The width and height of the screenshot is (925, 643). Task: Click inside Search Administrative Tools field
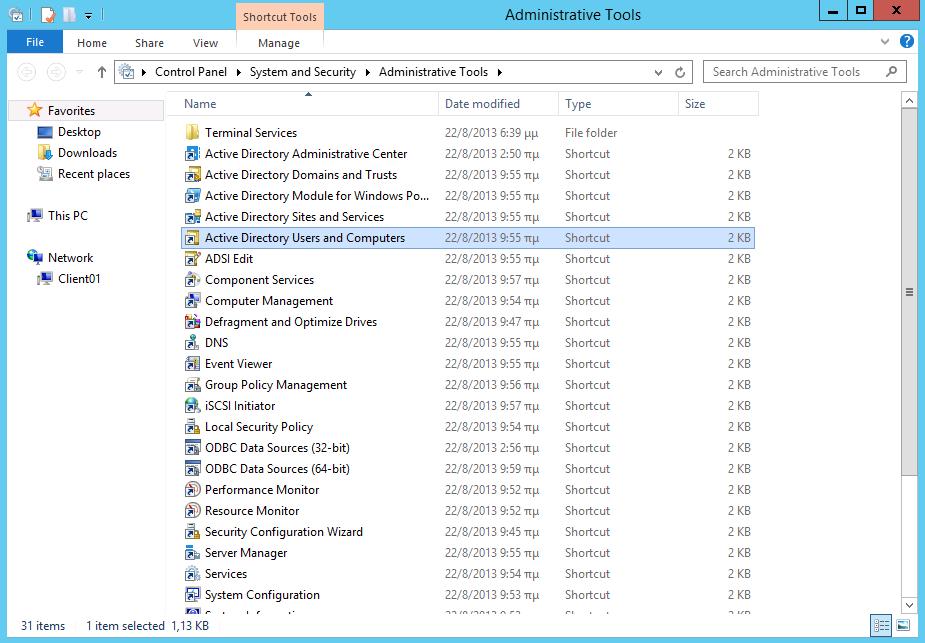(x=804, y=72)
